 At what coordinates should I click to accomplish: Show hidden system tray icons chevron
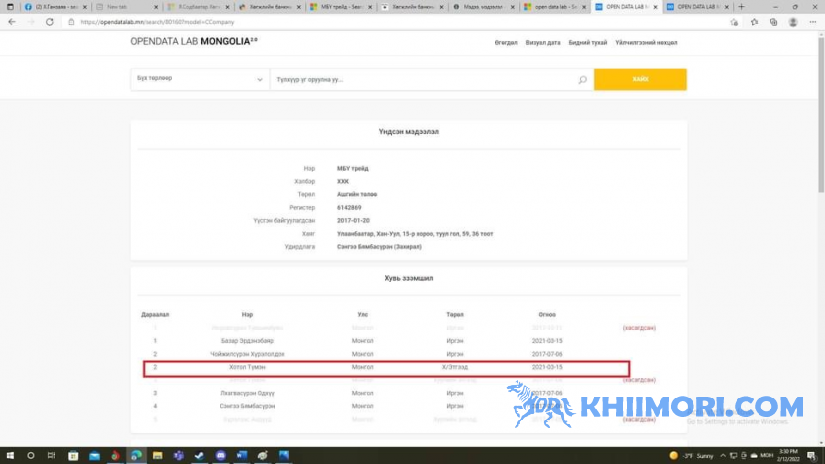pos(723,456)
